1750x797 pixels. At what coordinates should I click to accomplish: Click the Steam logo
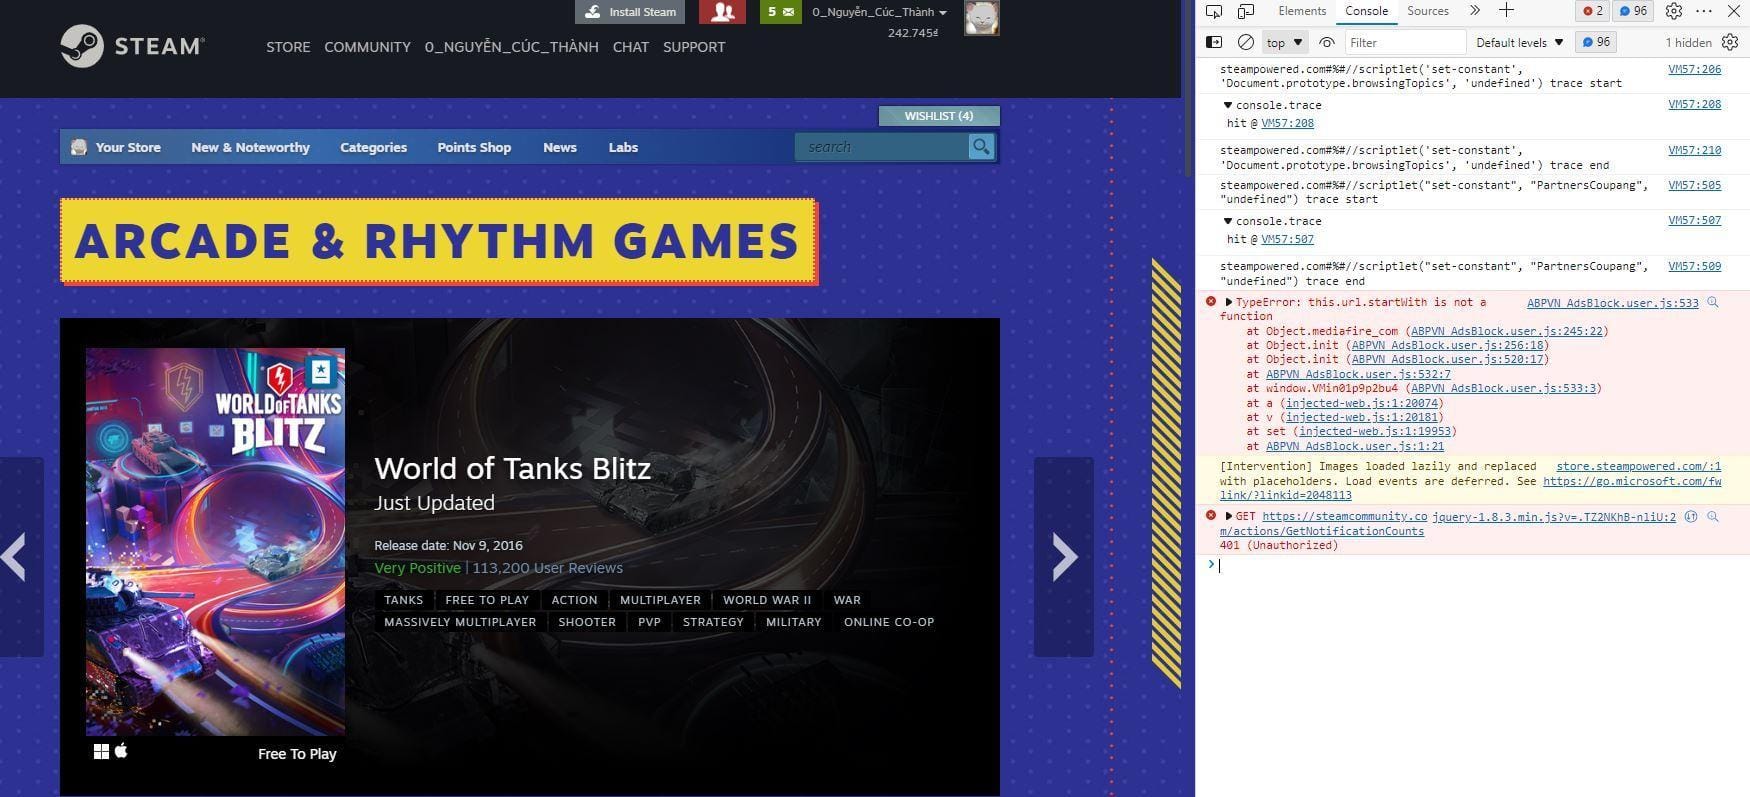pos(132,46)
